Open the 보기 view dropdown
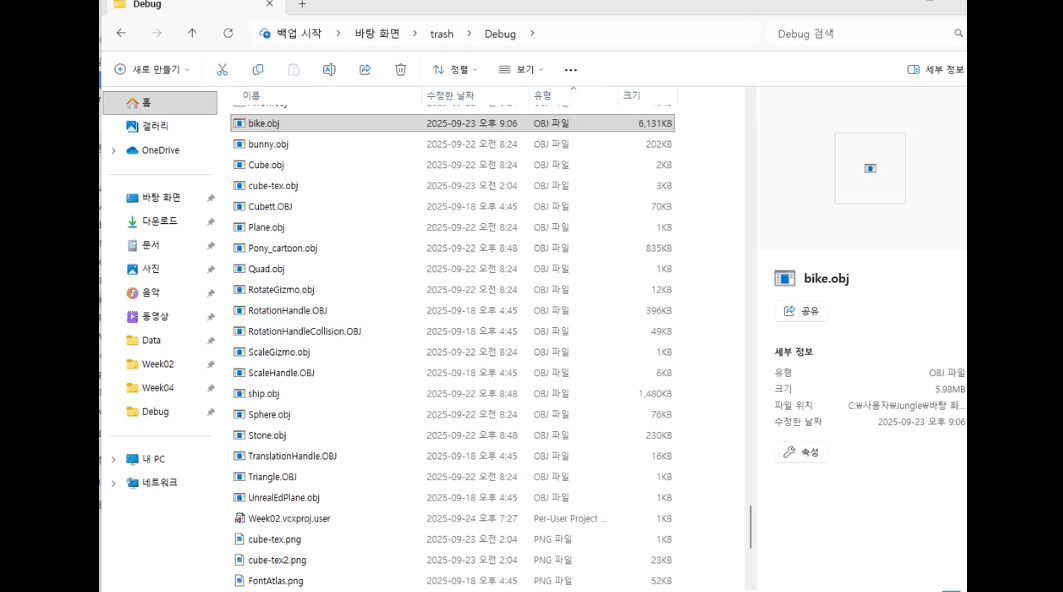The width and height of the screenshot is (1063, 592). 521,69
